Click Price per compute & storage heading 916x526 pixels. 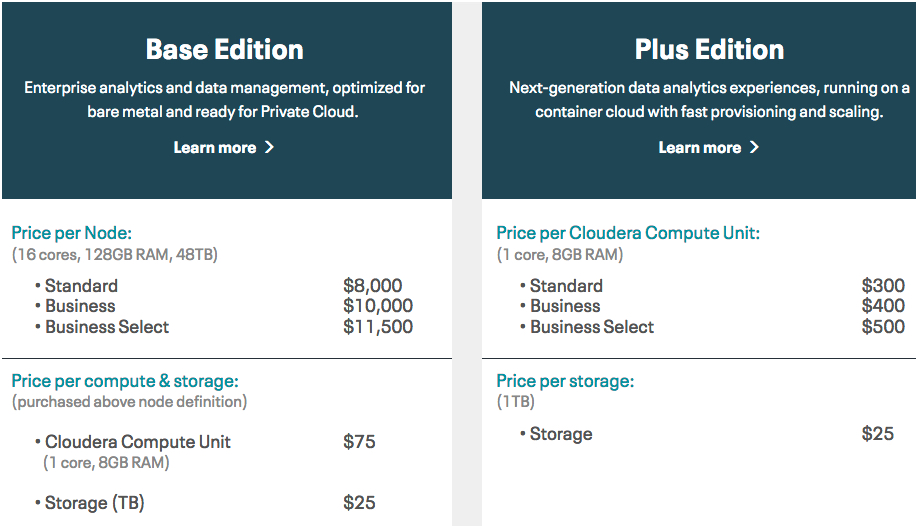[125, 381]
